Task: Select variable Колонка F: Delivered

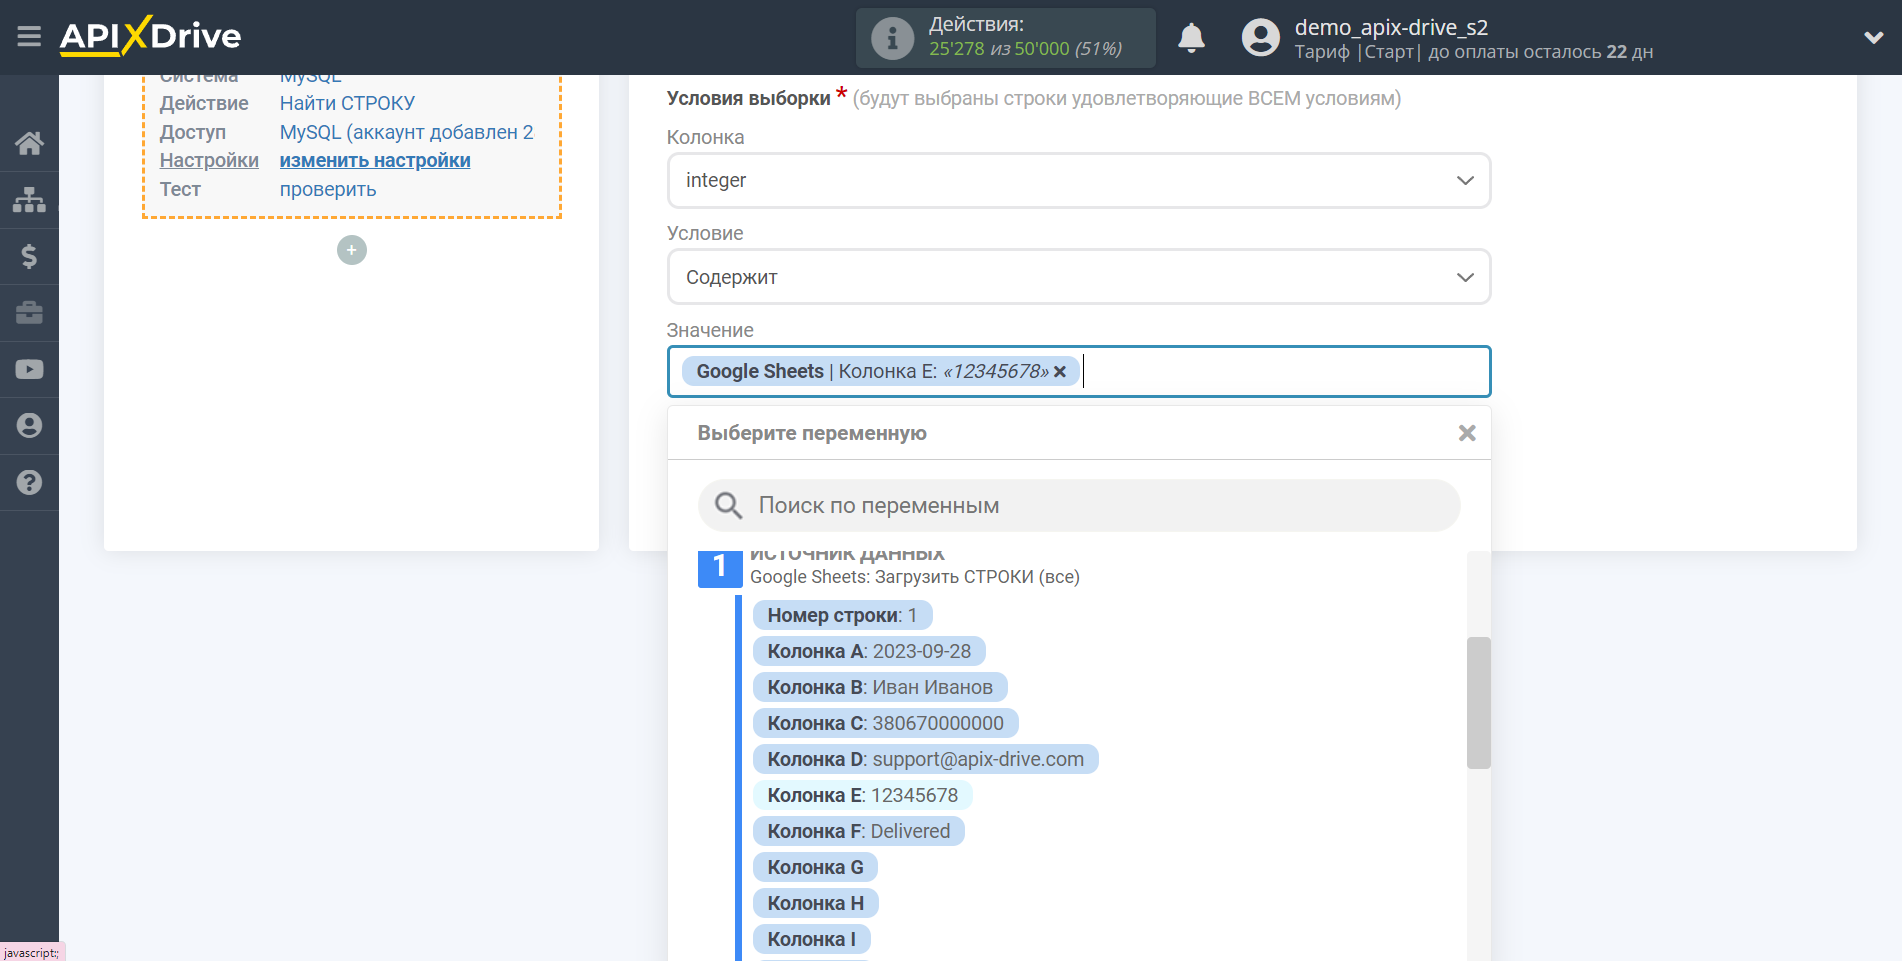Action: point(858,832)
